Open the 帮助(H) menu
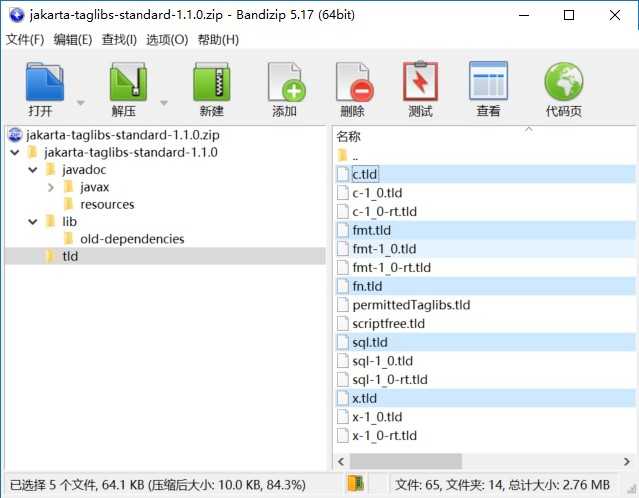Image resolution: width=639 pixels, height=498 pixels. click(x=218, y=40)
